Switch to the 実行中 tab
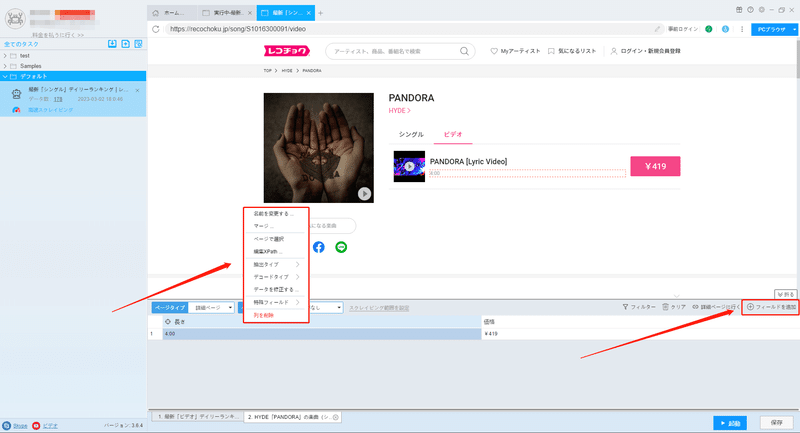The height and width of the screenshot is (433, 800). (x=228, y=13)
